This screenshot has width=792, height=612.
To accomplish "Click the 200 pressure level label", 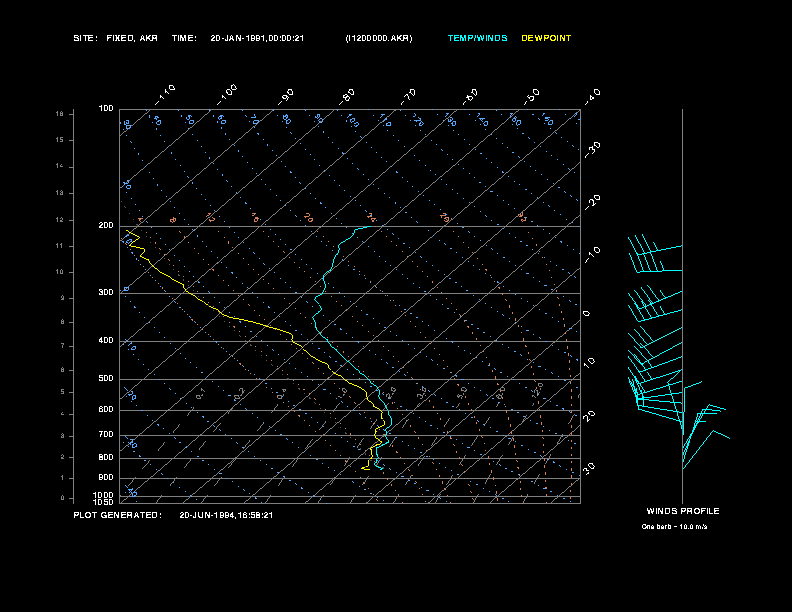I will tap(106, 226).
